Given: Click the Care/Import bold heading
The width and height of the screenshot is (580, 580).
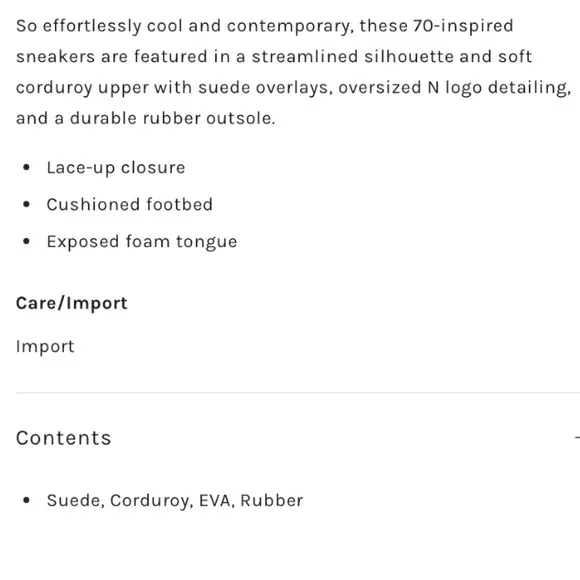Looking at the screenshot, I should (x=72, y=304).
